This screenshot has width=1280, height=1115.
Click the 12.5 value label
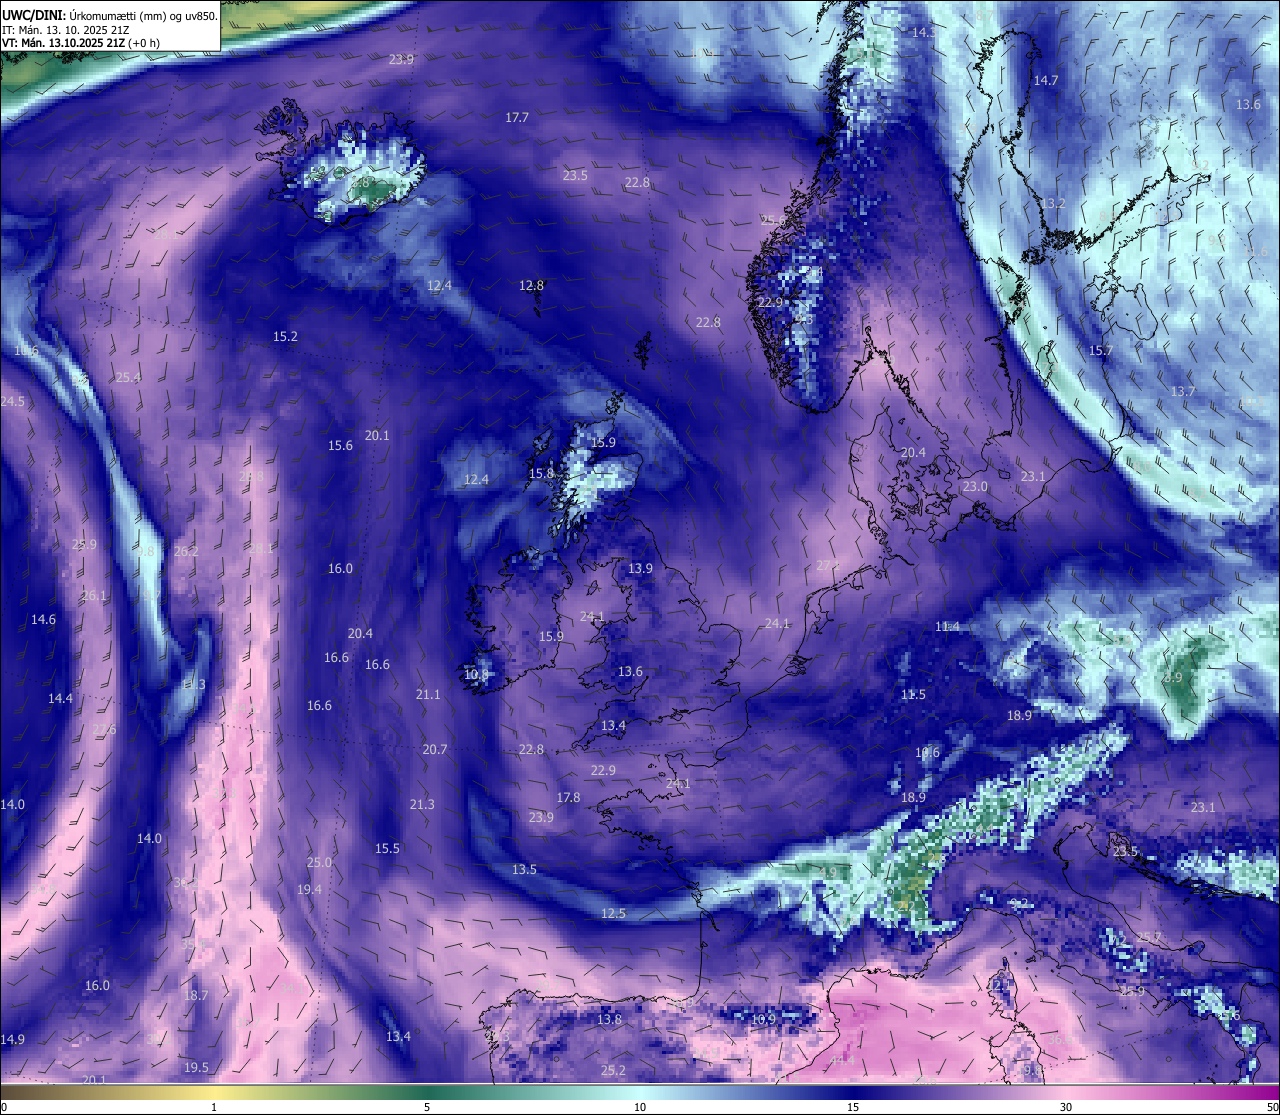(613, 913)
